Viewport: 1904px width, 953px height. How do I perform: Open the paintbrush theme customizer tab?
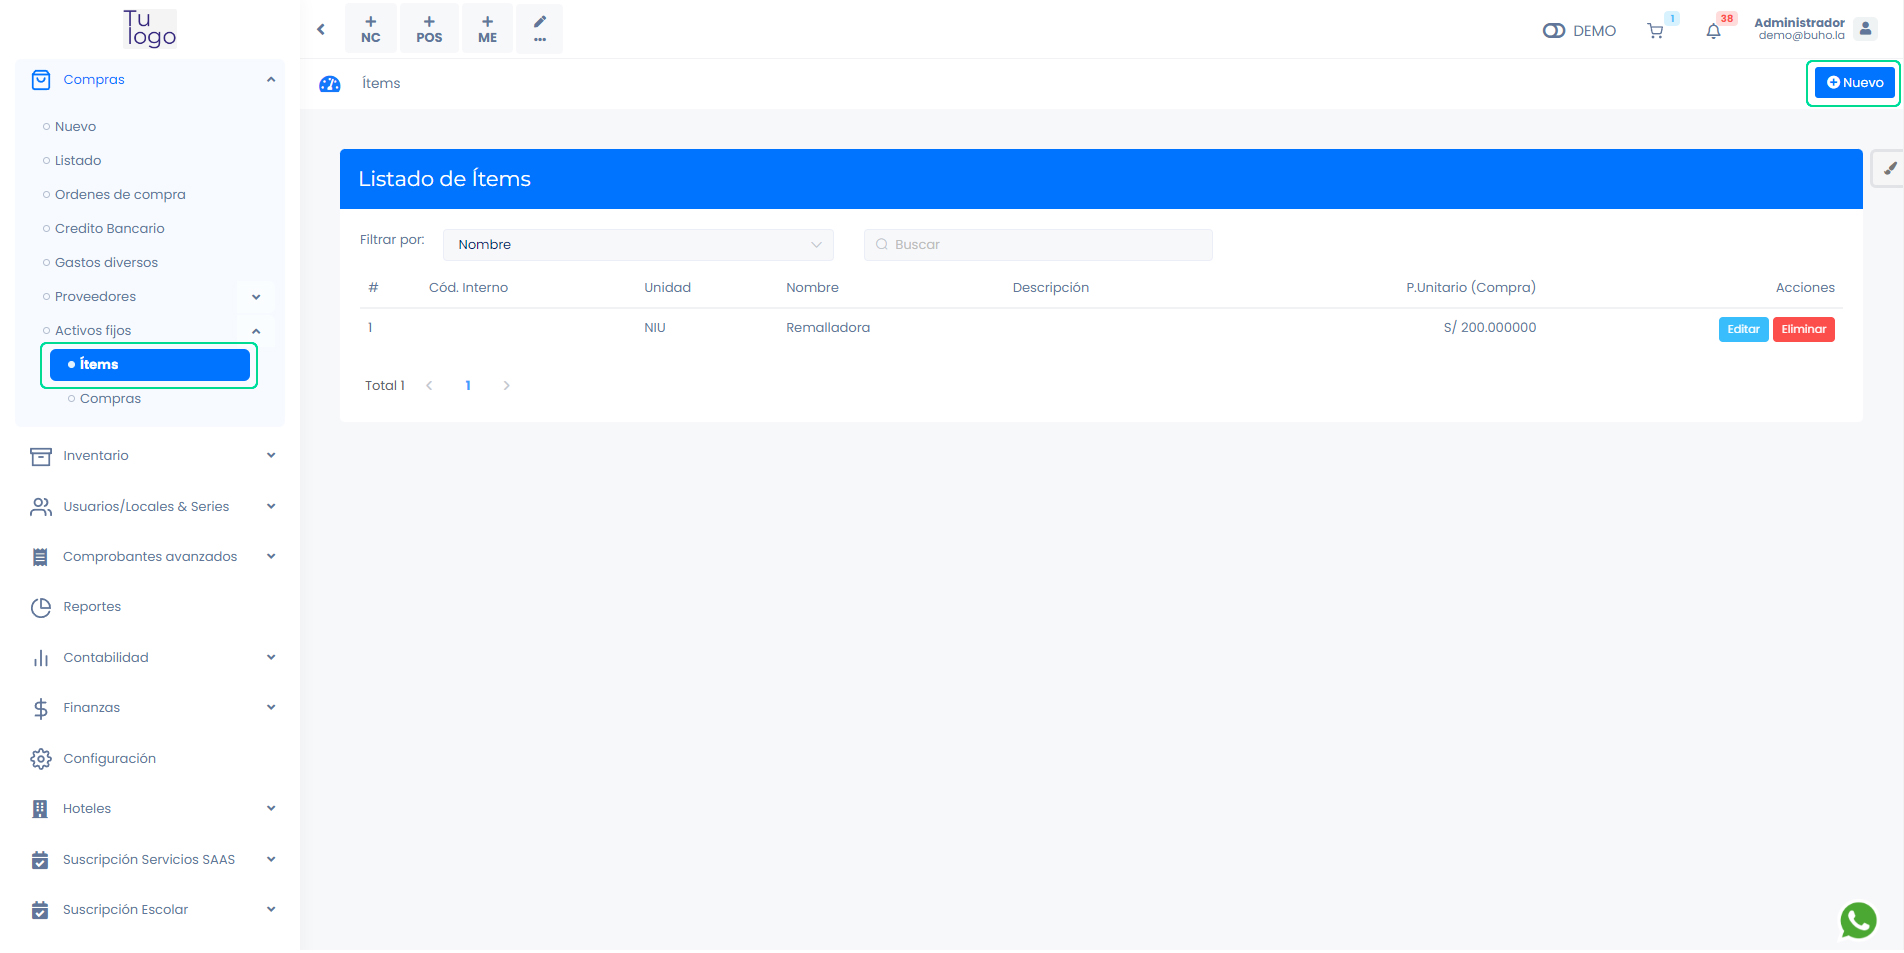(x=1889, y=169)
